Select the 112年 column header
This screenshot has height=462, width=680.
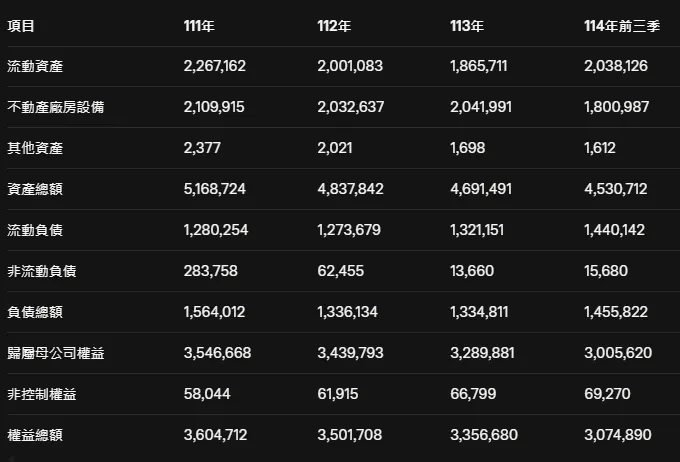coord(334,26)
